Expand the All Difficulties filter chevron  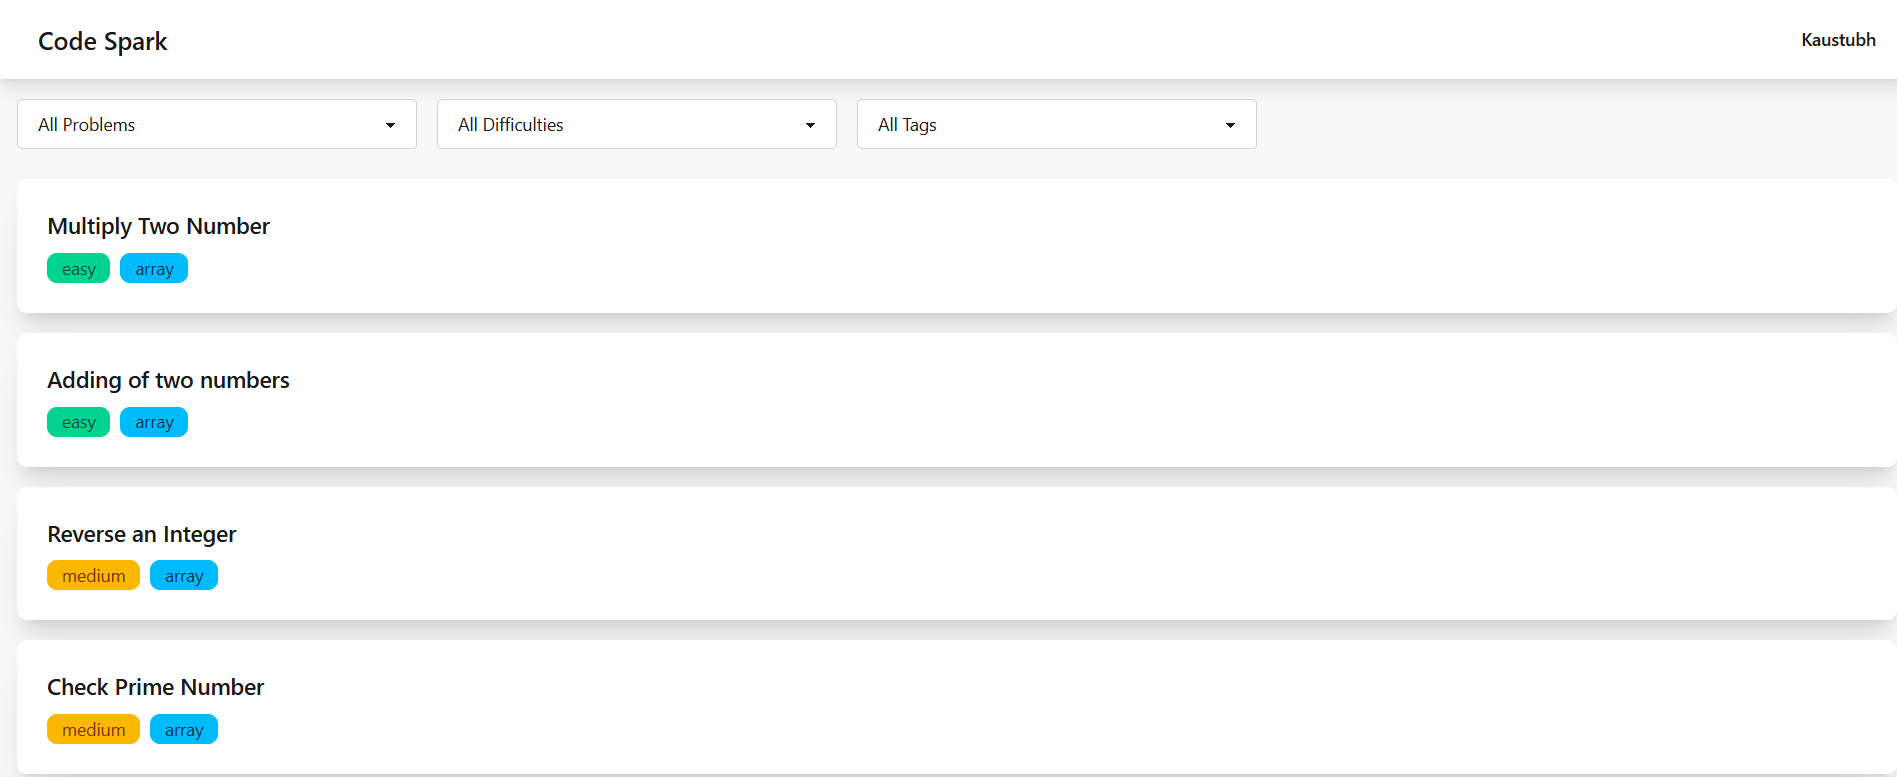810,124
